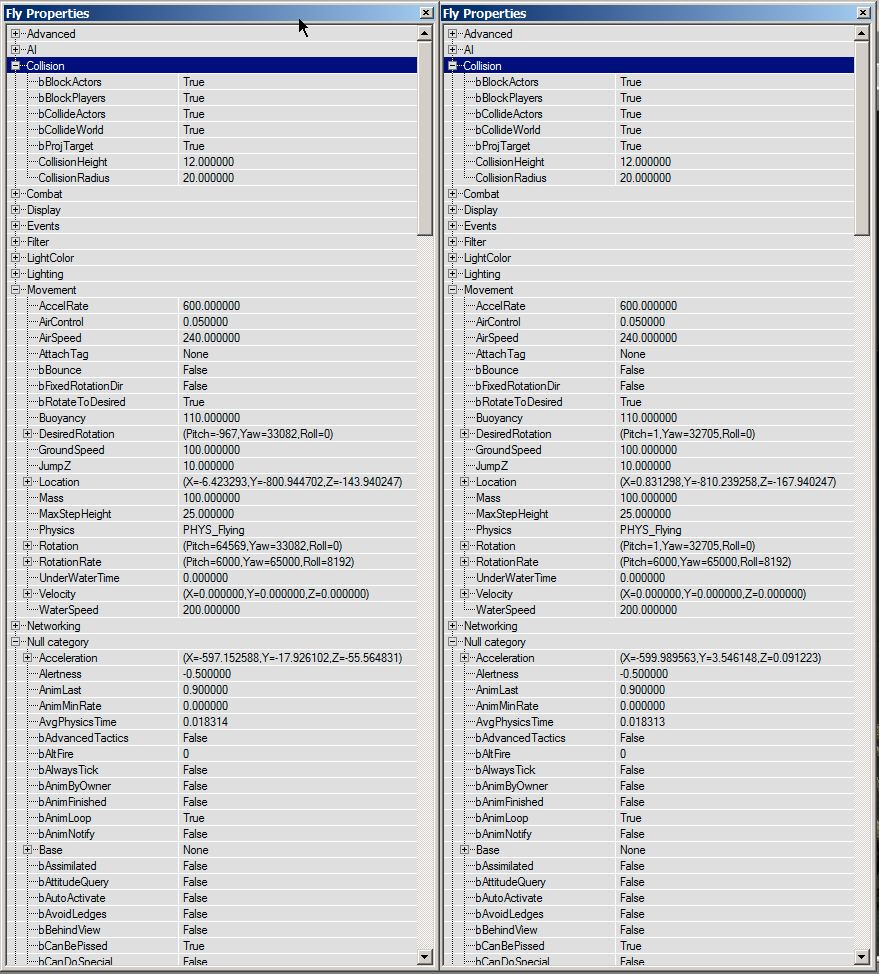Screen dimensions: 879x974
Task: Collapse the Null category in the right window
Action: coord(452,642)
